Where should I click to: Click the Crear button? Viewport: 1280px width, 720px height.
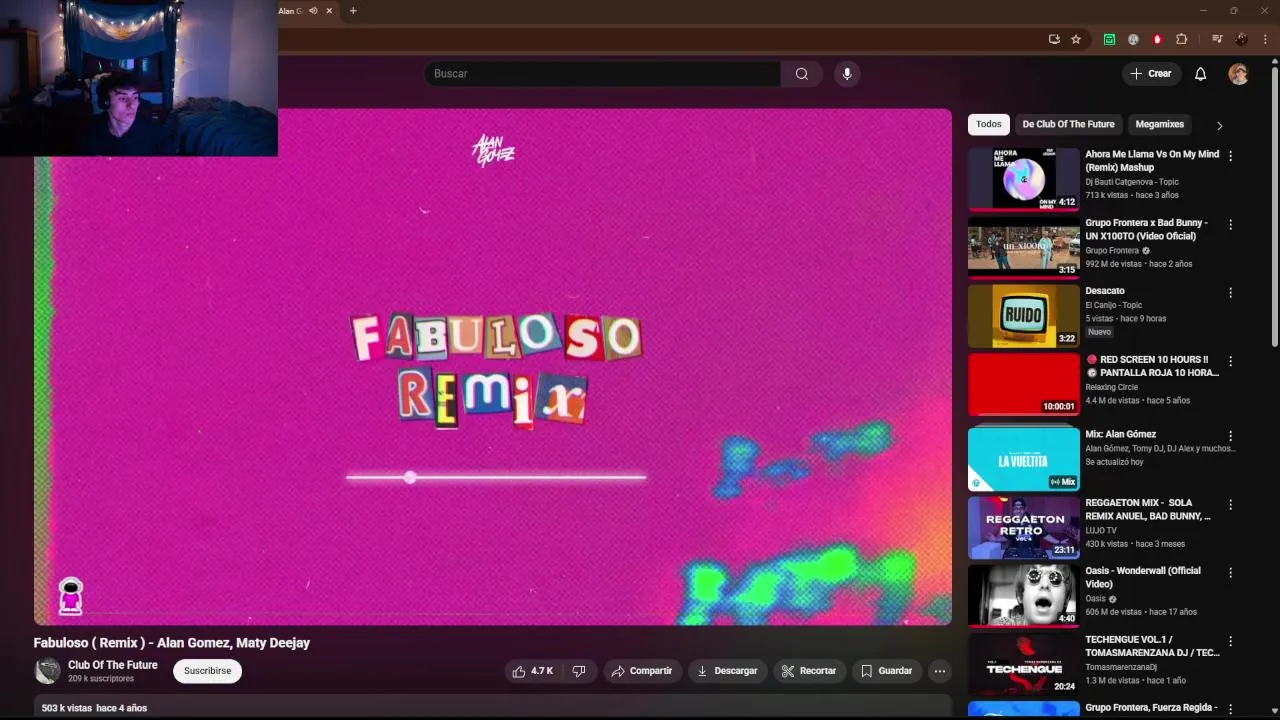click(1151, 74)
